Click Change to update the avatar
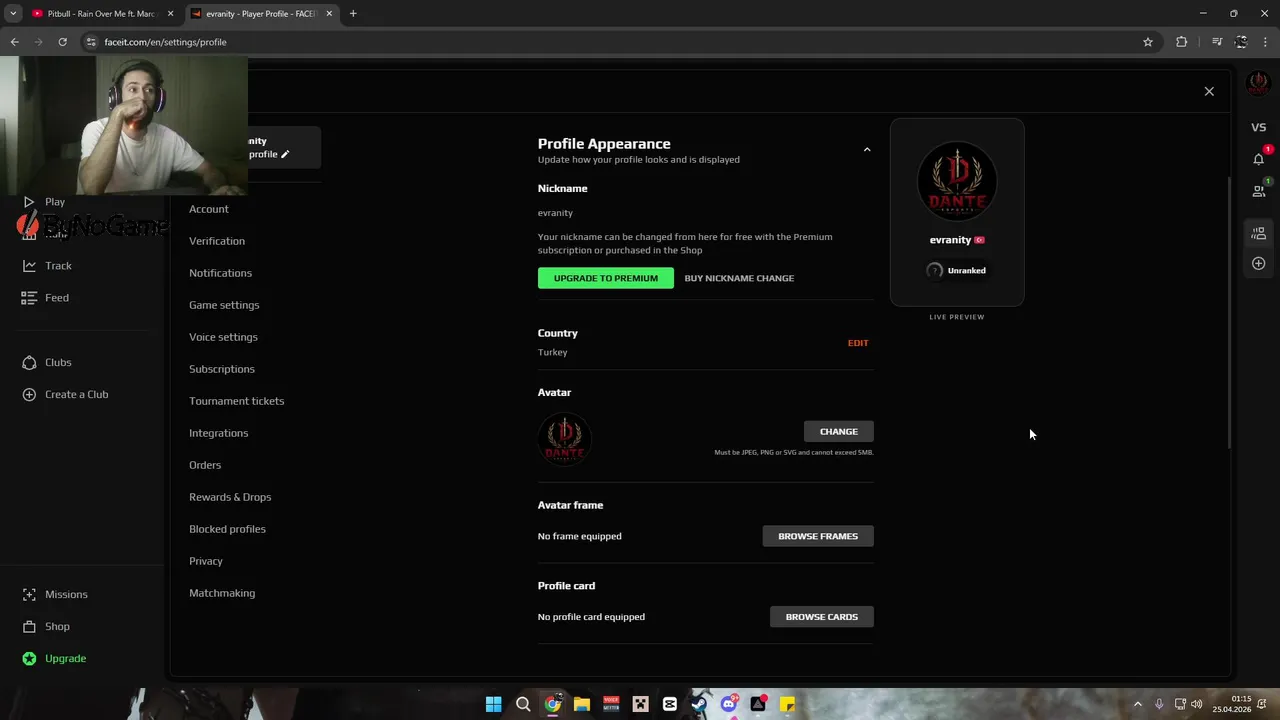1280x720 pixels. (839, 431)
